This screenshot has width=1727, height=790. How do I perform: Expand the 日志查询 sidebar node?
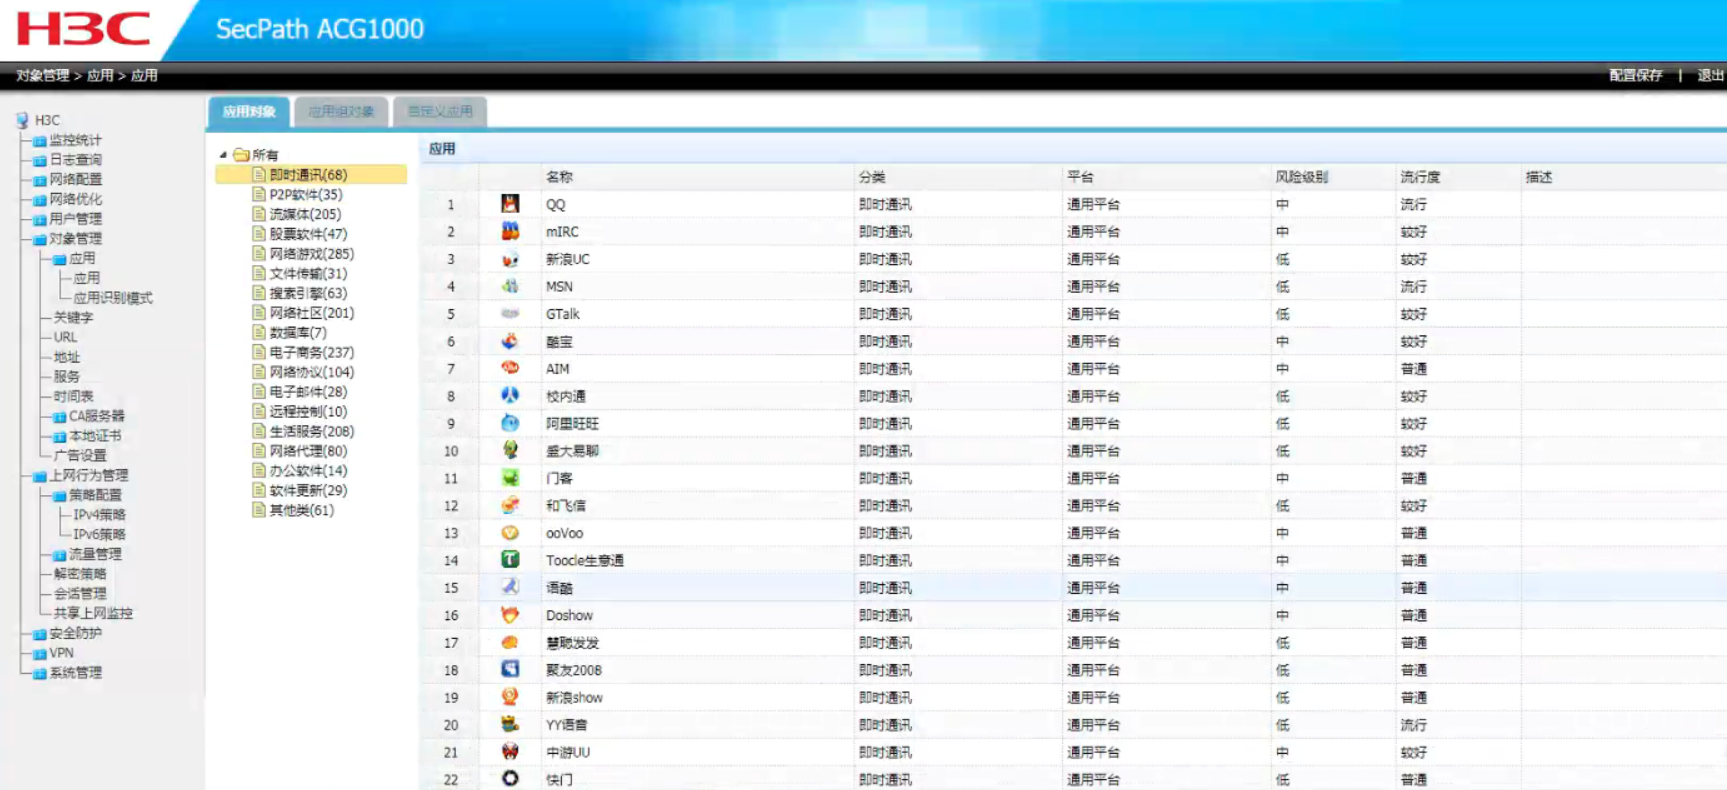pos(39,160)
